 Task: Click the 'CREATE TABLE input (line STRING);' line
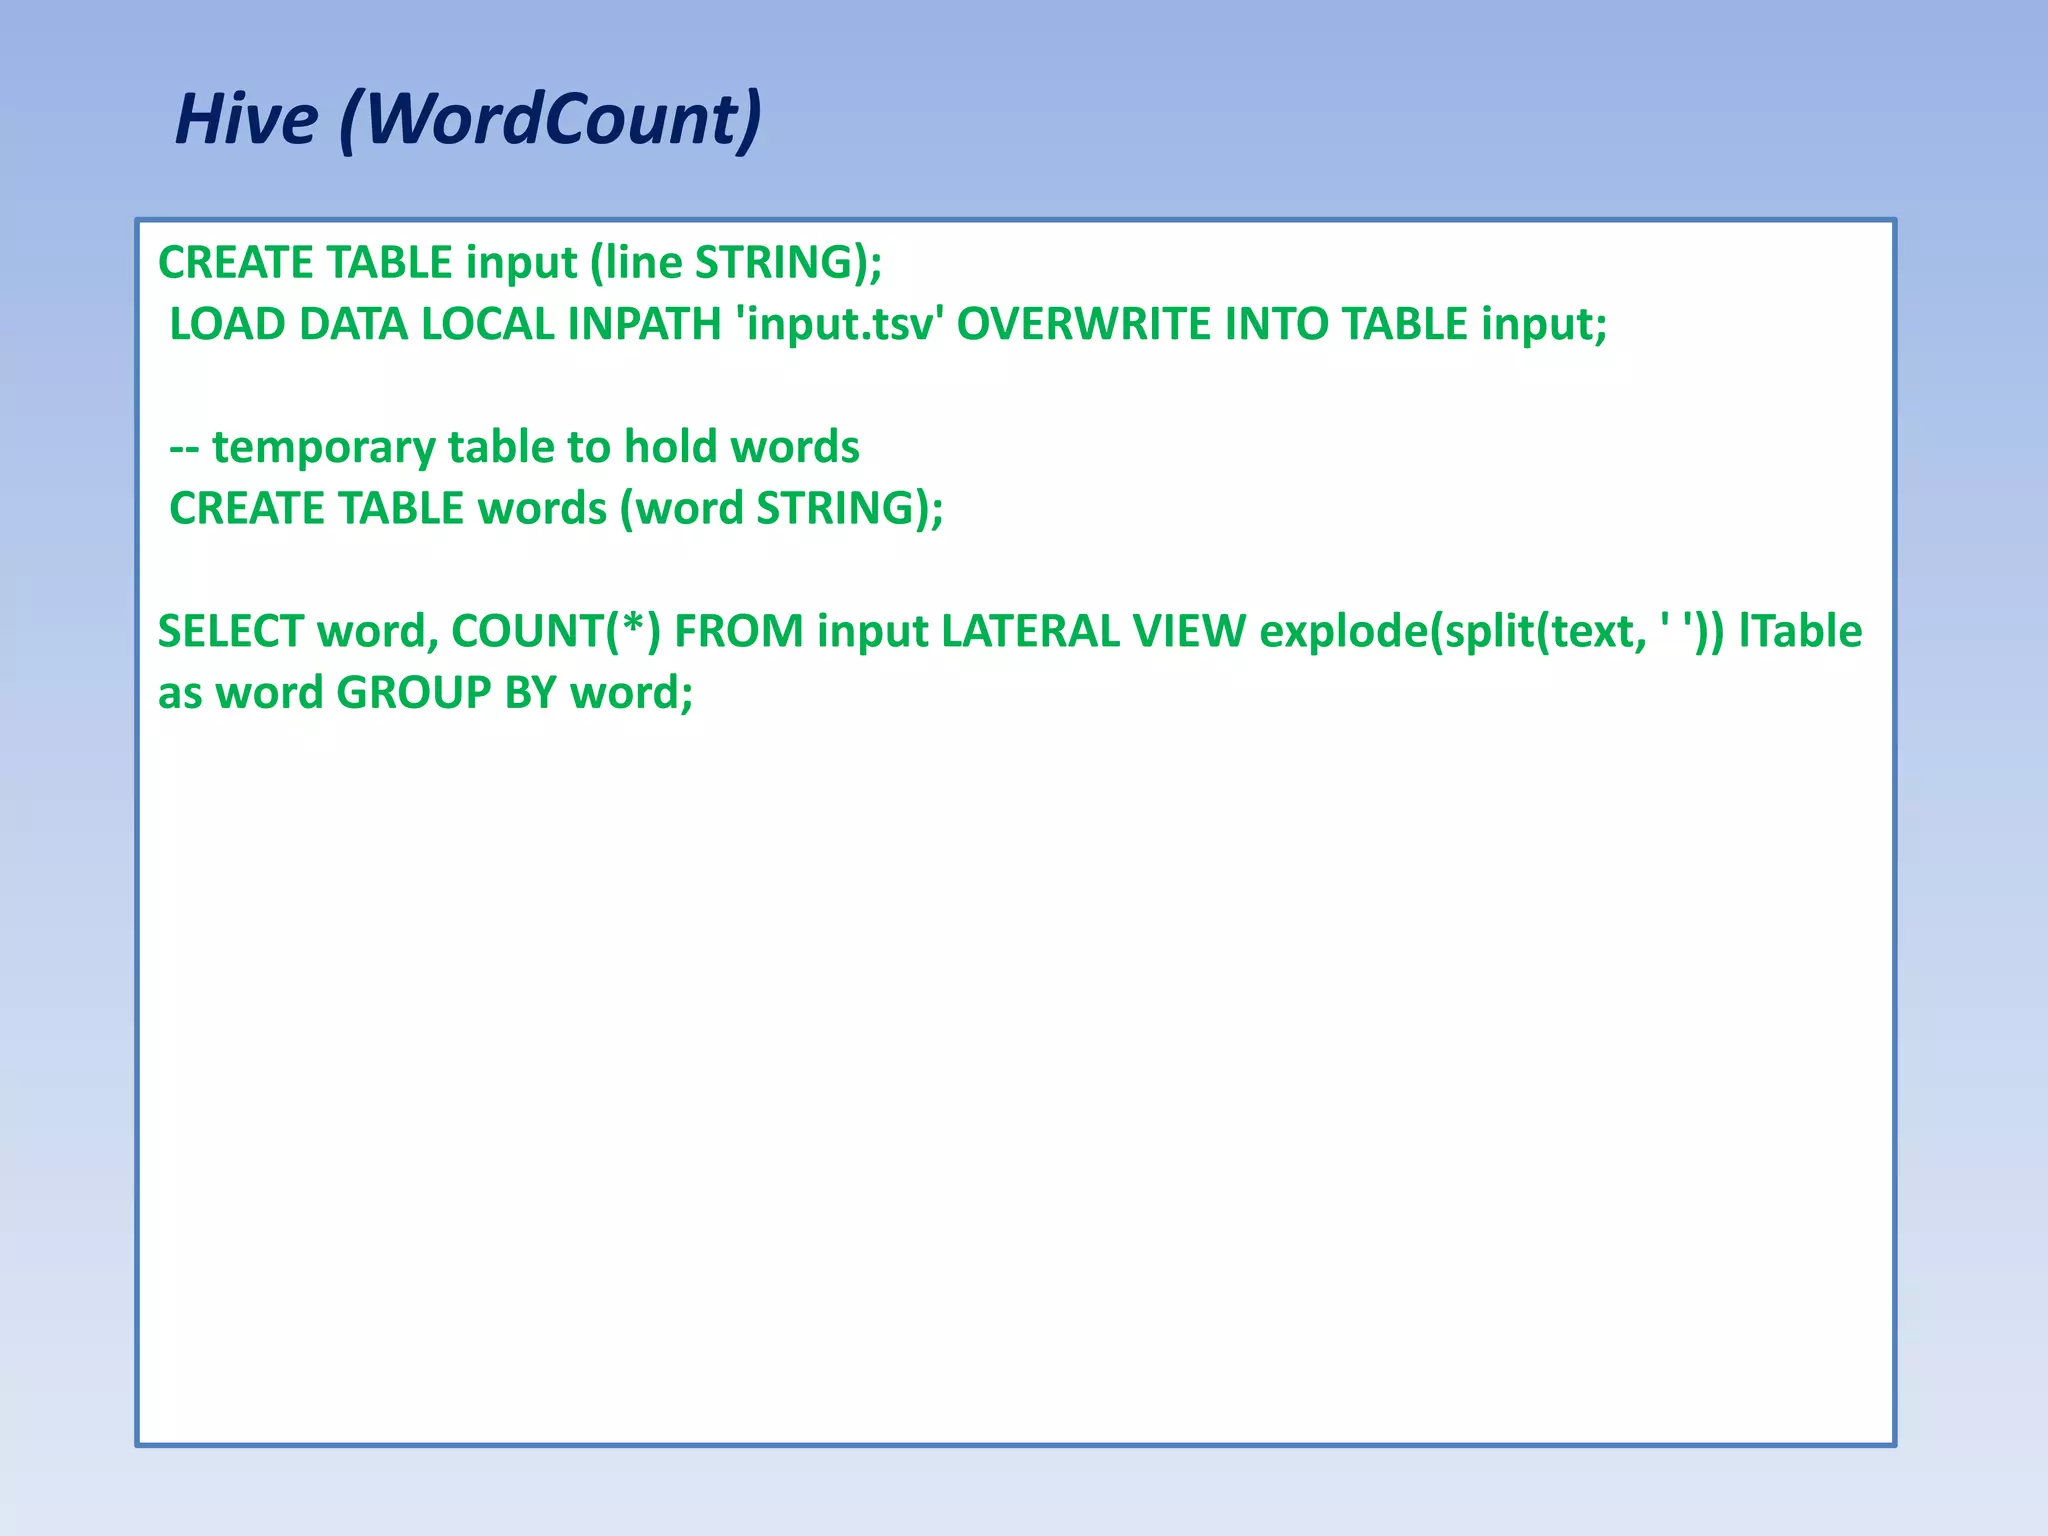pos(520,263)
